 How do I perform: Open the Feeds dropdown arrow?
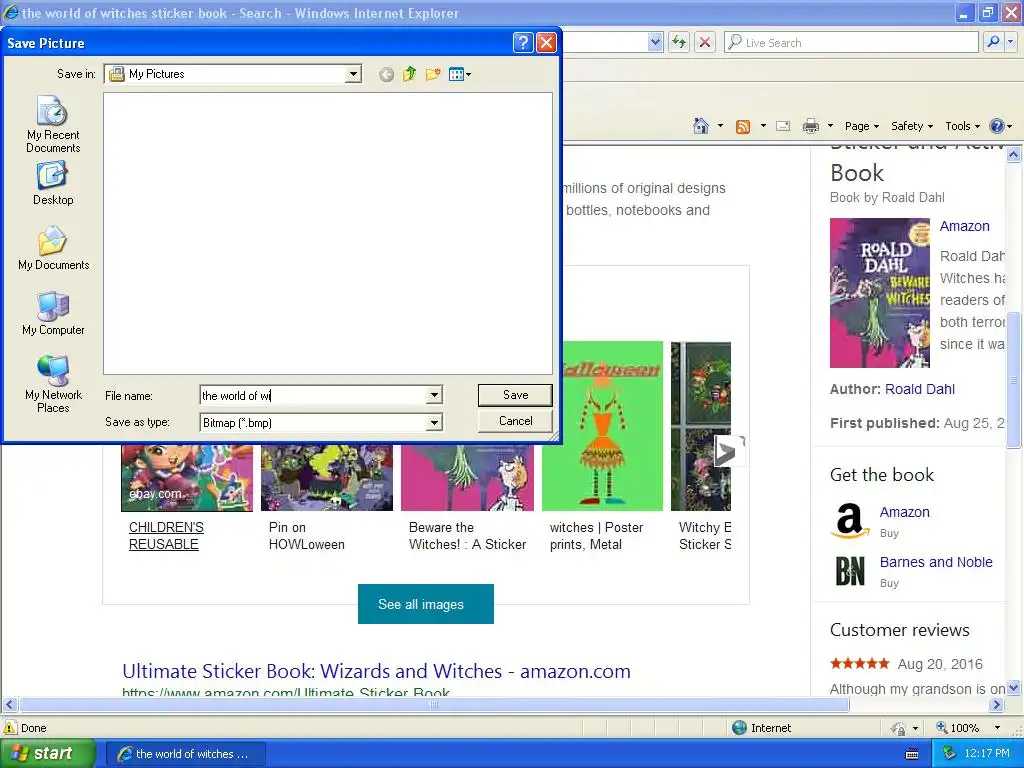point(763,126)
